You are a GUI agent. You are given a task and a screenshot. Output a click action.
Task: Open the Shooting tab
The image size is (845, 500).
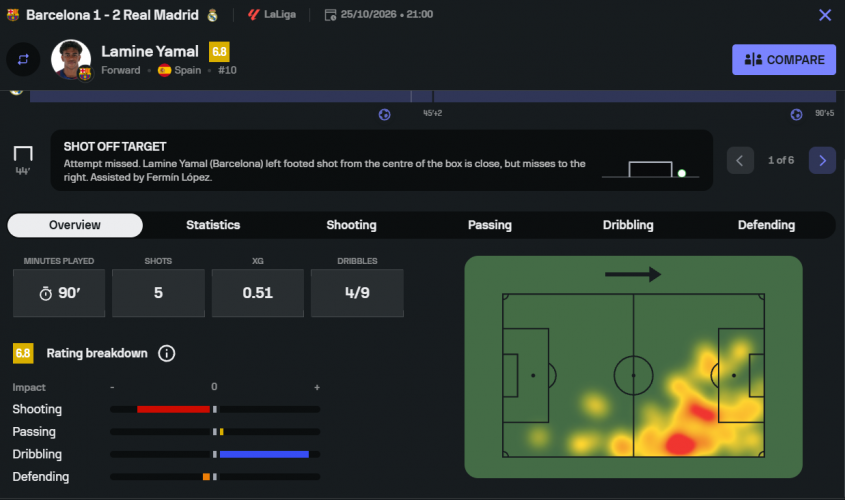click(x=351, y=225)
